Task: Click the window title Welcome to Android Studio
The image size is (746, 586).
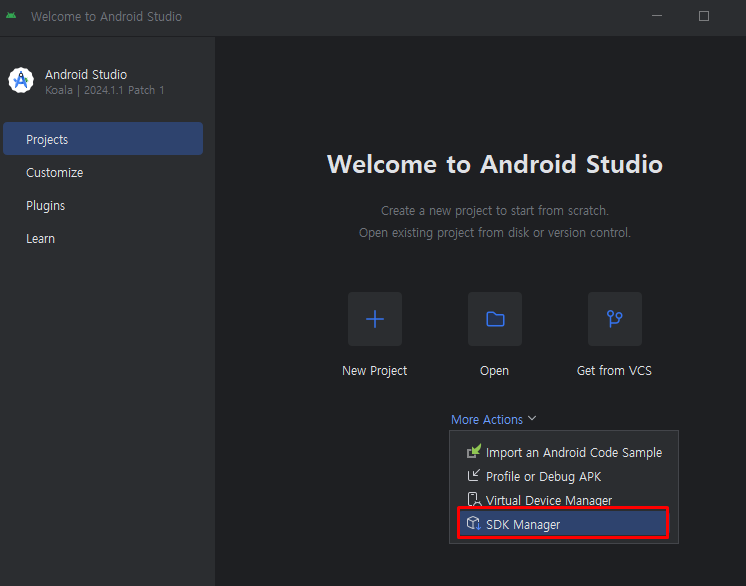Action: click(107, 17)
